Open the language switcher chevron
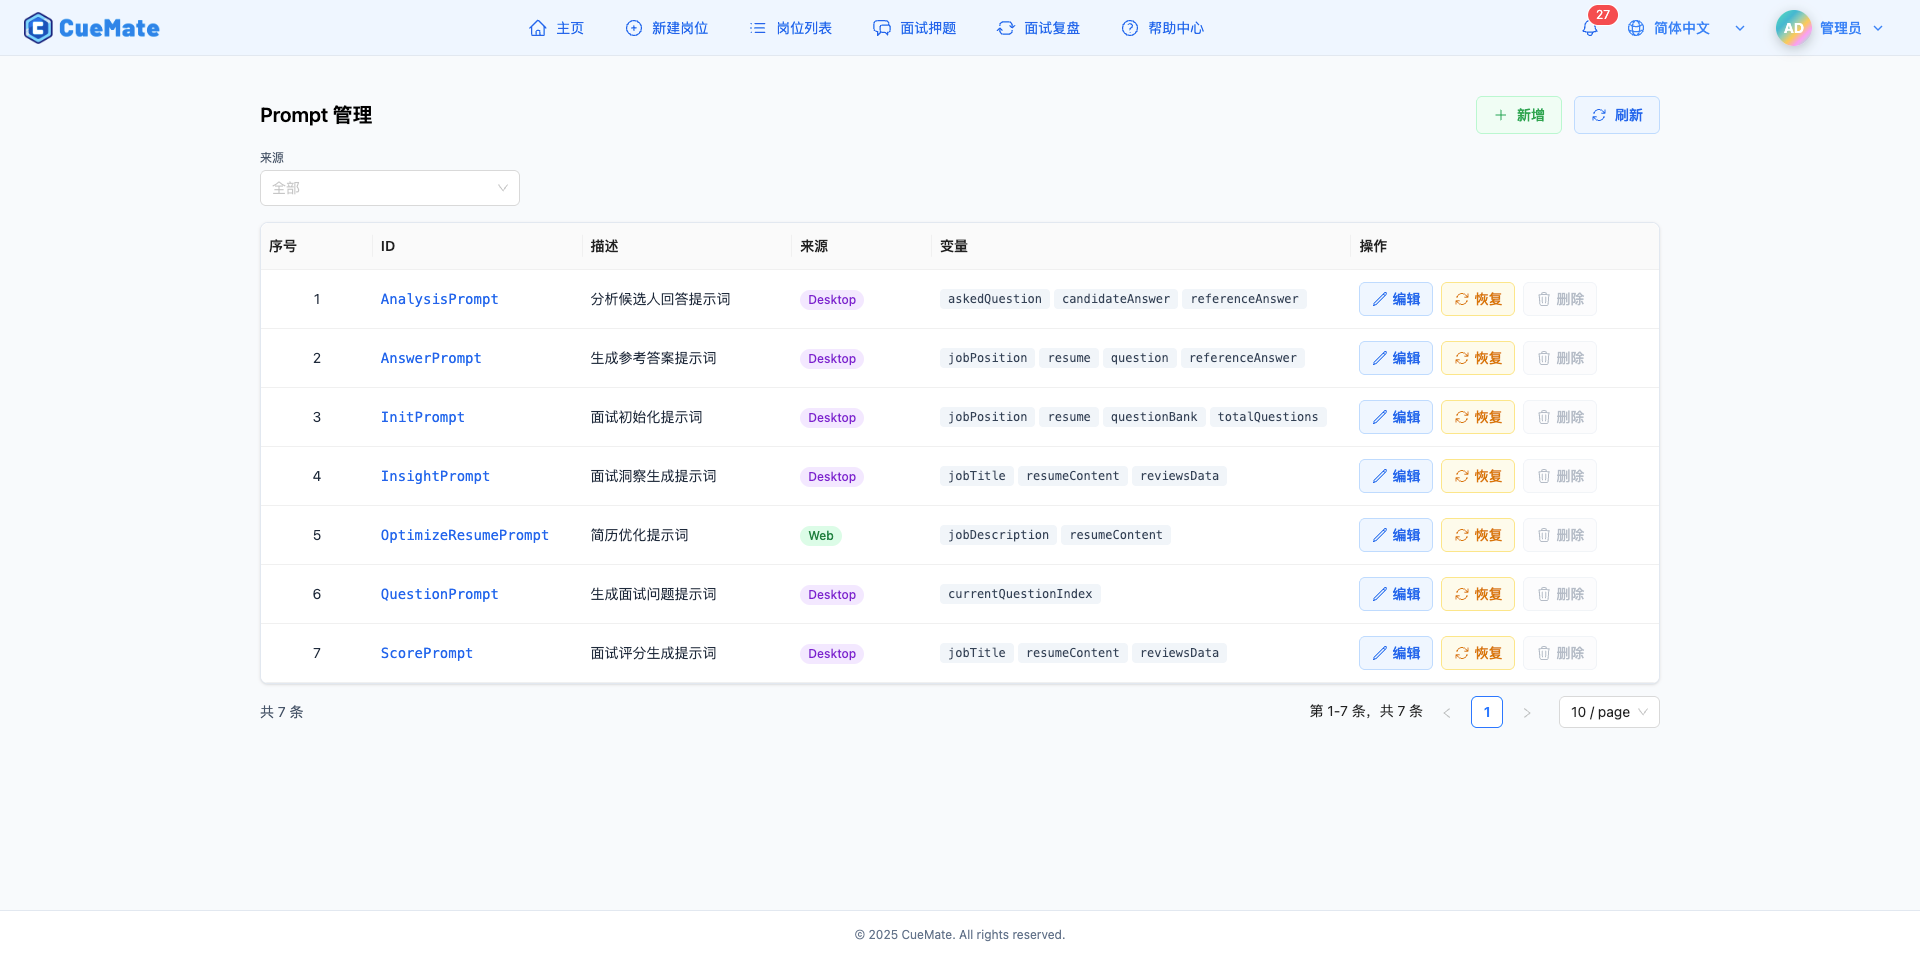1920x958 pixels. (1740, 28)
